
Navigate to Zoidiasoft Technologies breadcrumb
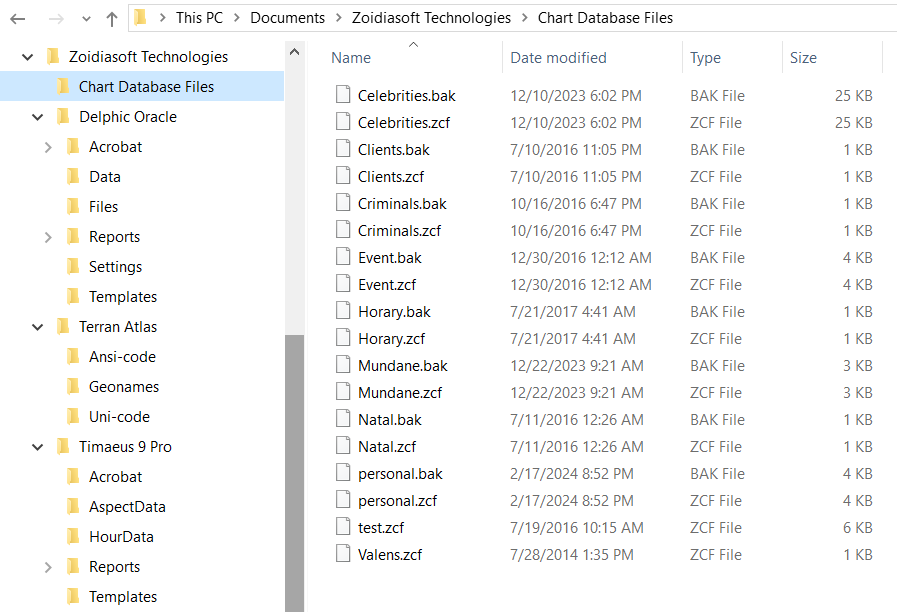point(431,18)
